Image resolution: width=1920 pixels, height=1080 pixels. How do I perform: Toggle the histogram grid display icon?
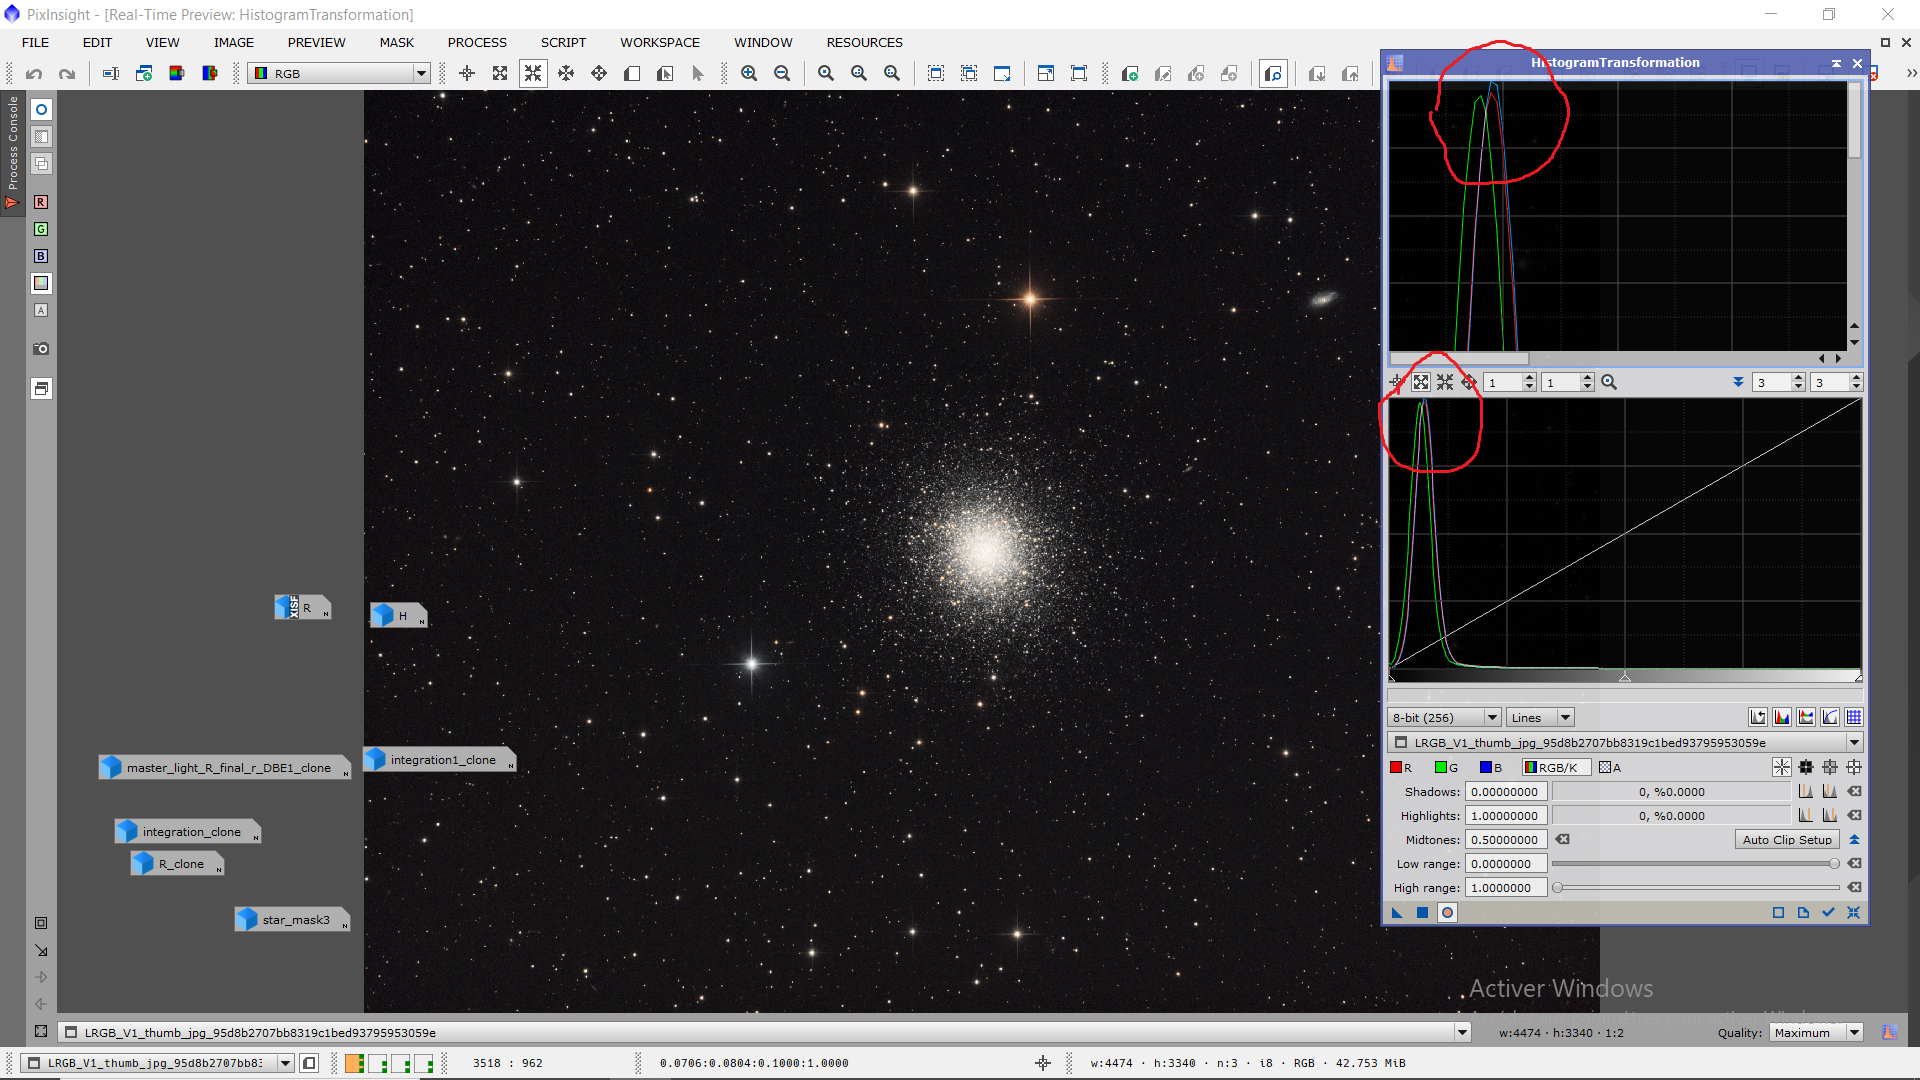coord(1854,717)
